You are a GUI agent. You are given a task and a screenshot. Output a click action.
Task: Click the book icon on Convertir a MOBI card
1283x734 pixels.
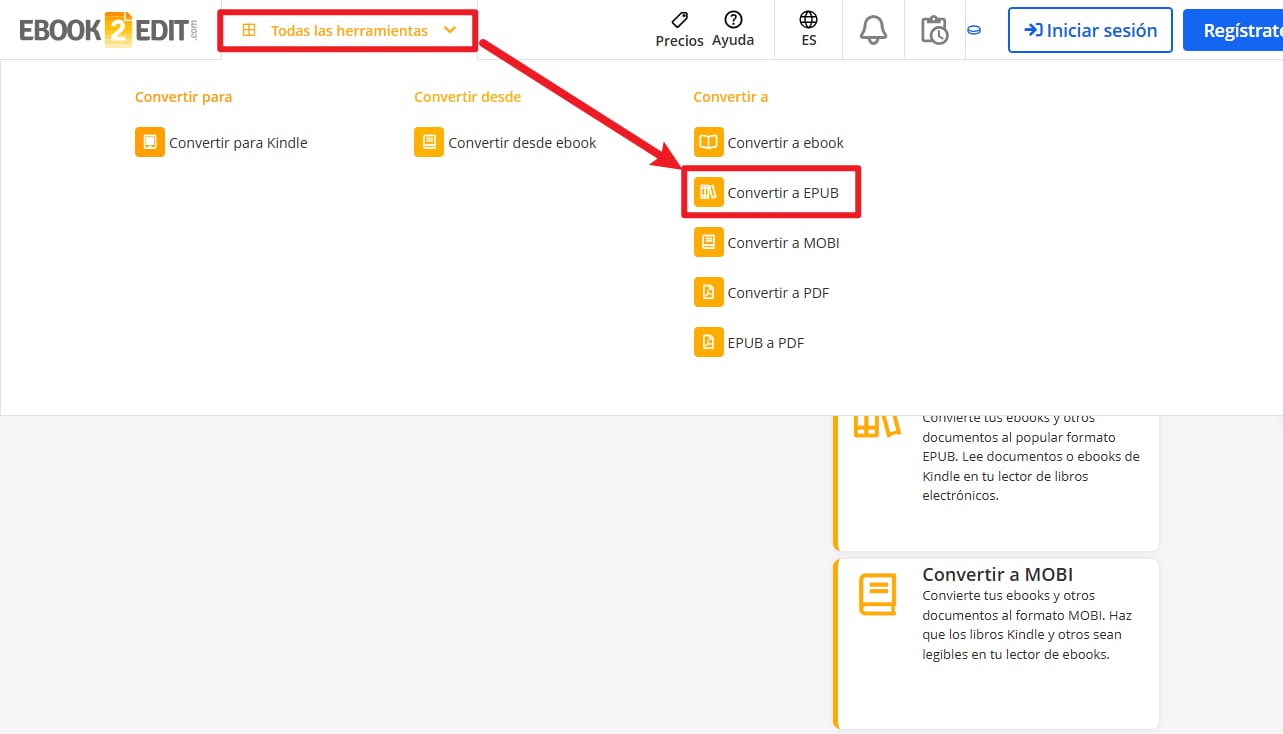point(876,593)
